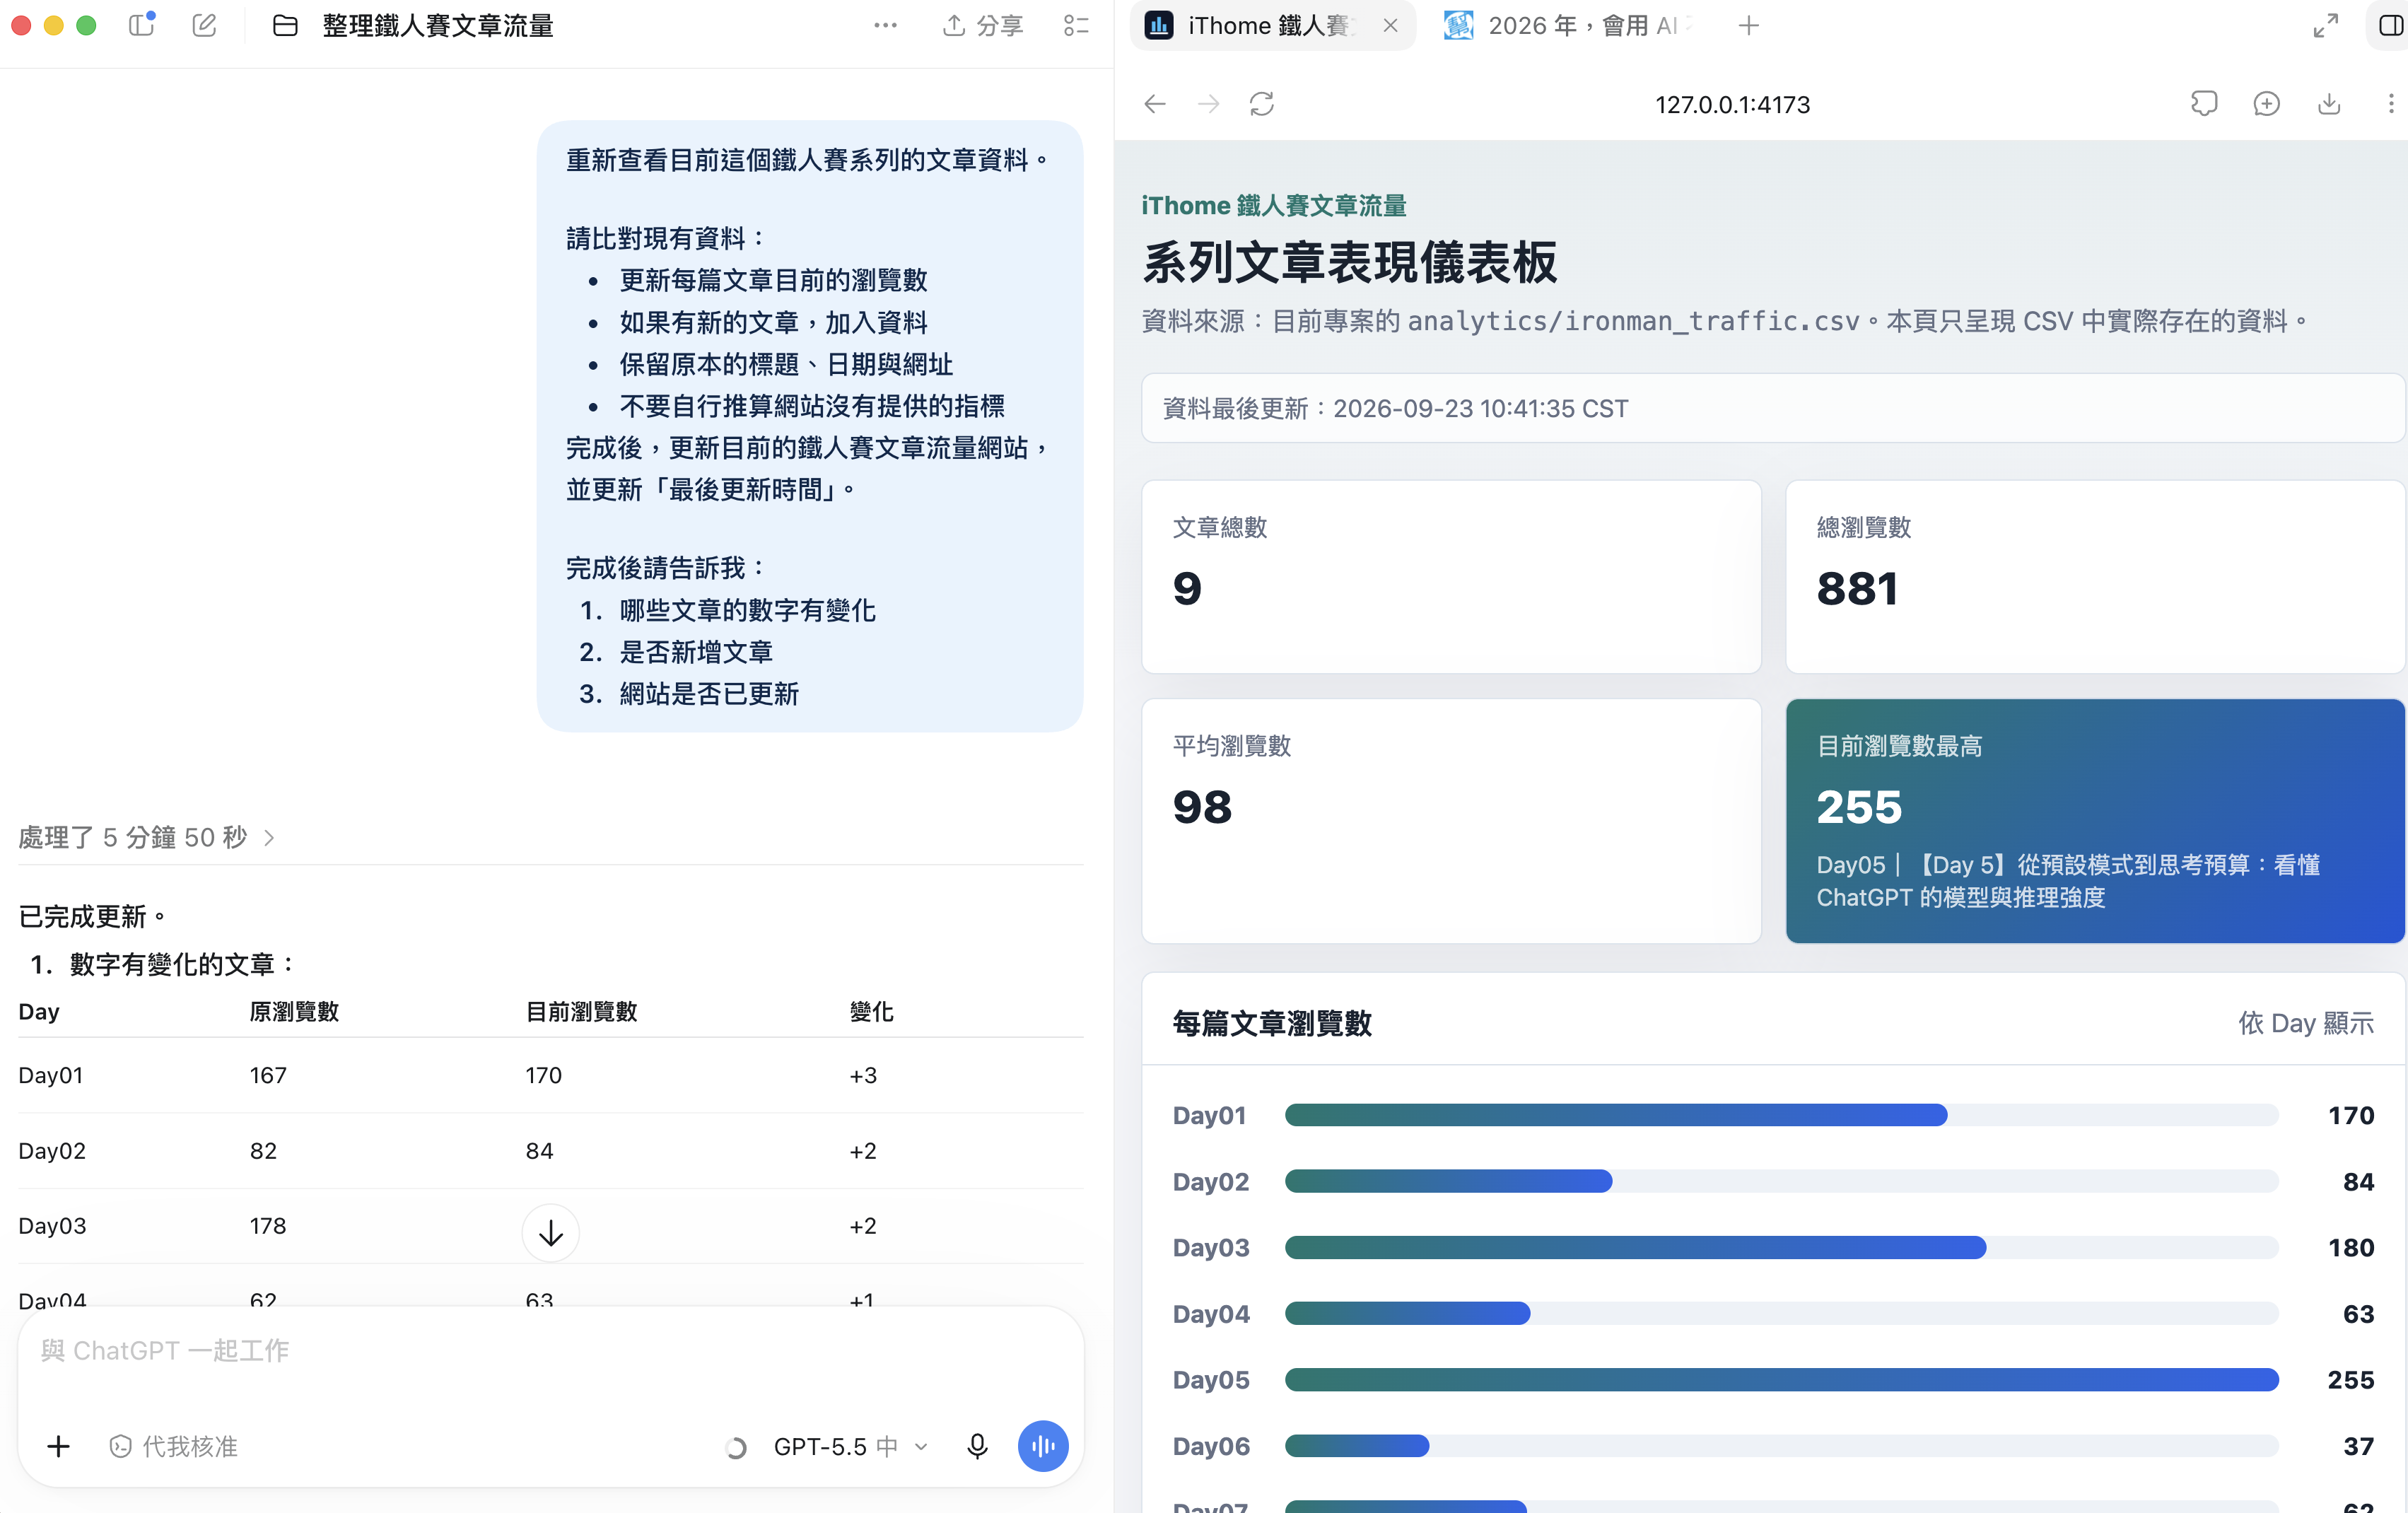Open the comment bubble icon in browser toolbar

pyautogui.click(x=2204, y=104)
